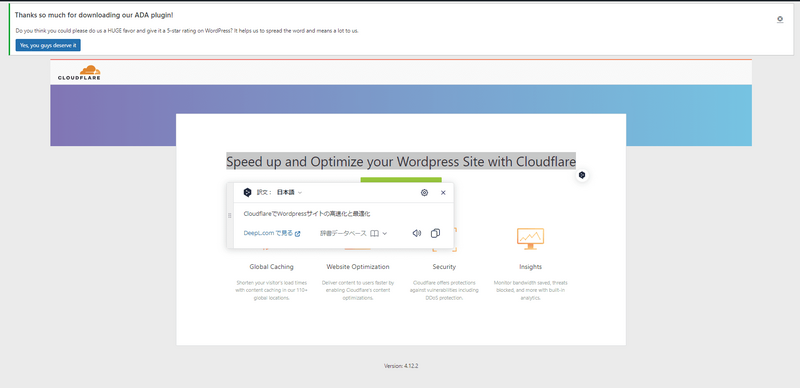Click the Website Optimization title
Viewport: 800px width, 388px height.
pos(358,266)
